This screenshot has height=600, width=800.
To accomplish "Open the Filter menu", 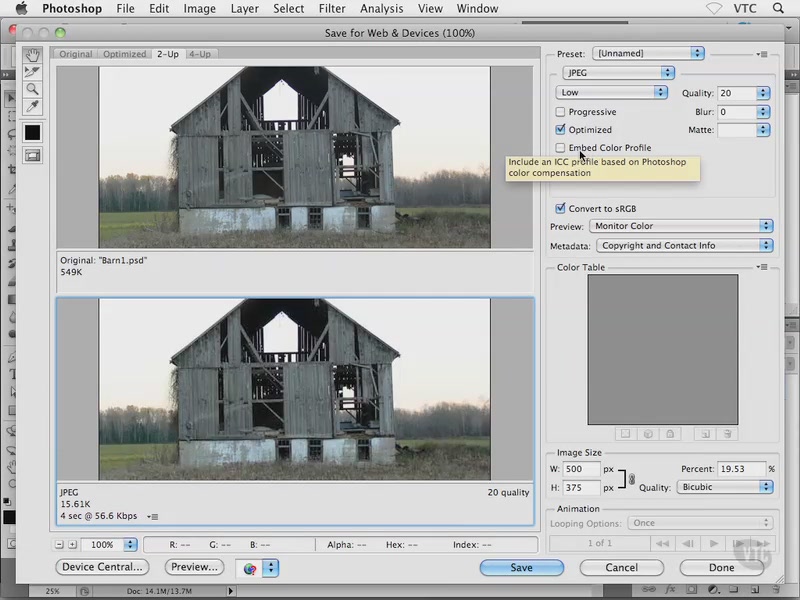I will click(x=332, y=8).
